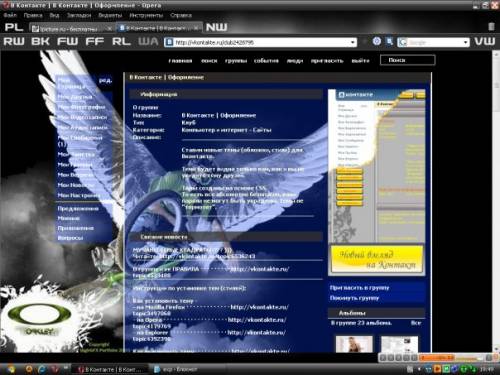Reload the page with RL button
500x375 pixels.
click(121, 42)
